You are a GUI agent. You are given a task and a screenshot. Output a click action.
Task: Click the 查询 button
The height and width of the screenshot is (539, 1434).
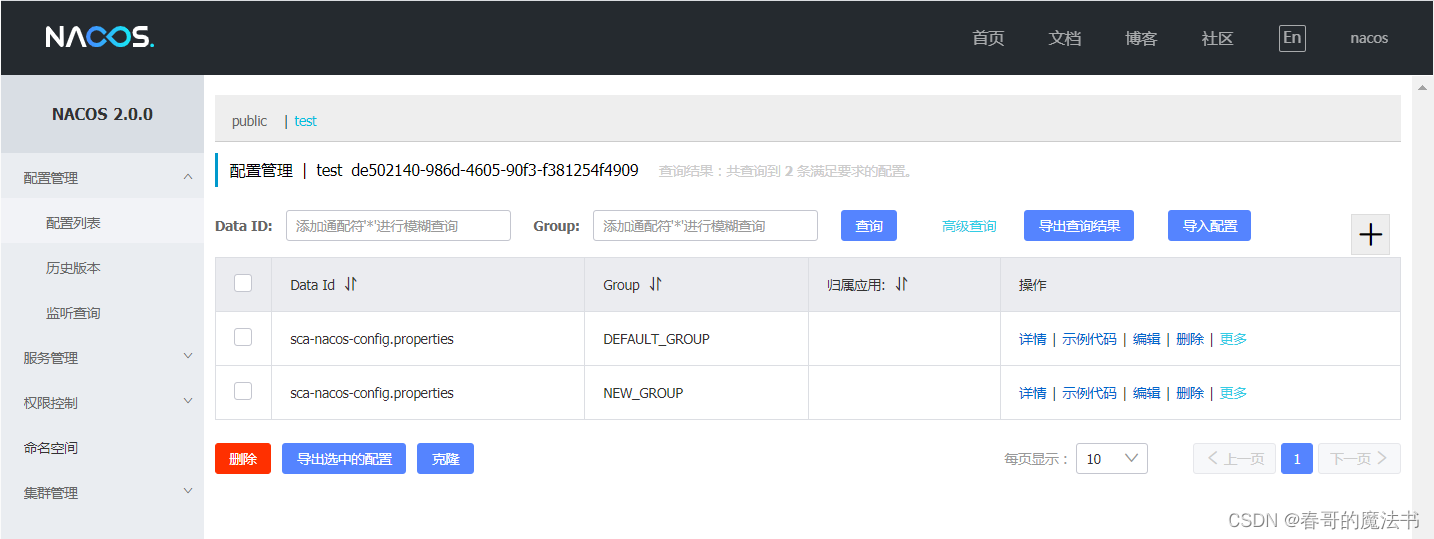(869, 226)
